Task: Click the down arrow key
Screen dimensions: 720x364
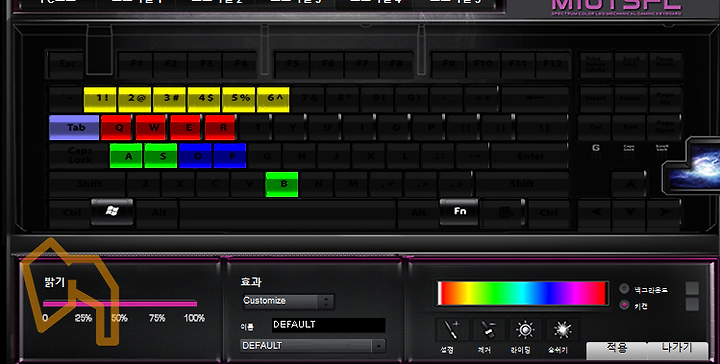Action: [x=629, y=213]
